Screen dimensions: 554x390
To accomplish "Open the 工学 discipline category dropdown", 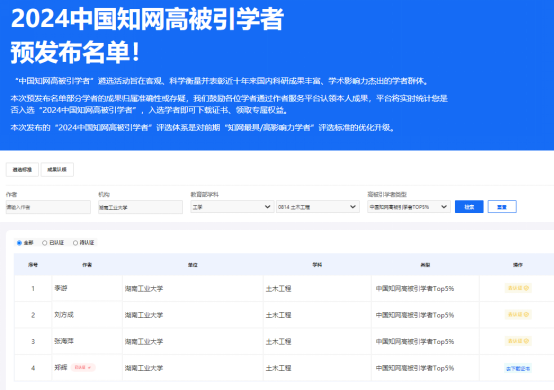I will 232,207.
